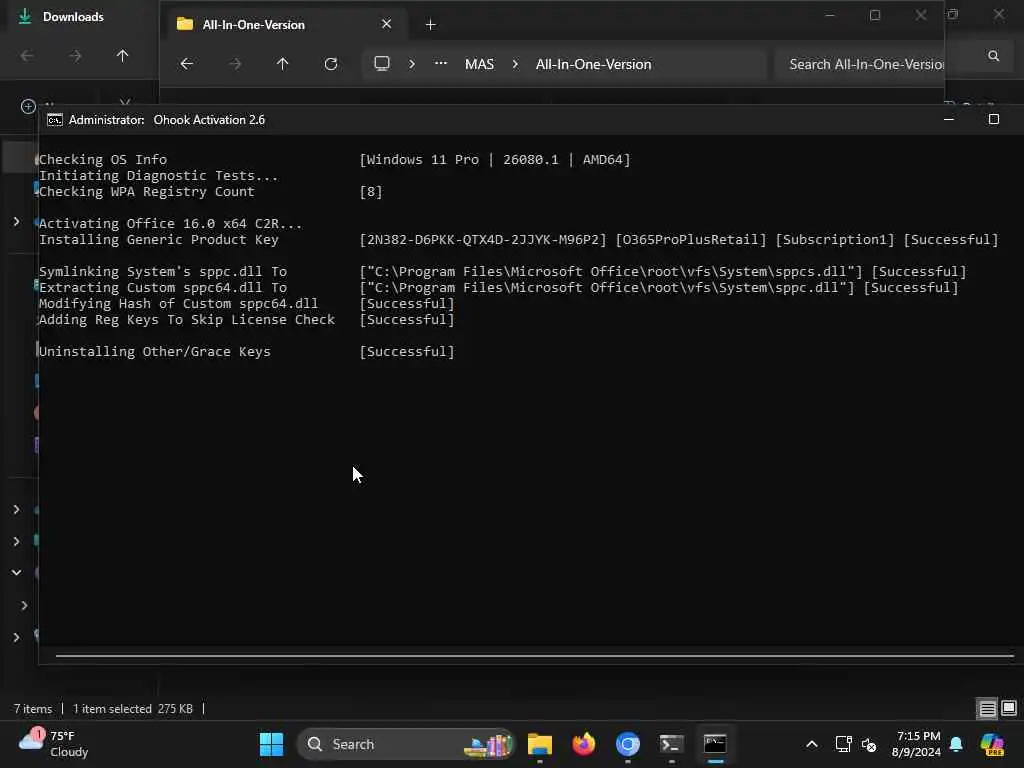Switch to the Downloads Explorer window
Viewport: 1024px width, 768px height.
coord(72,17)
